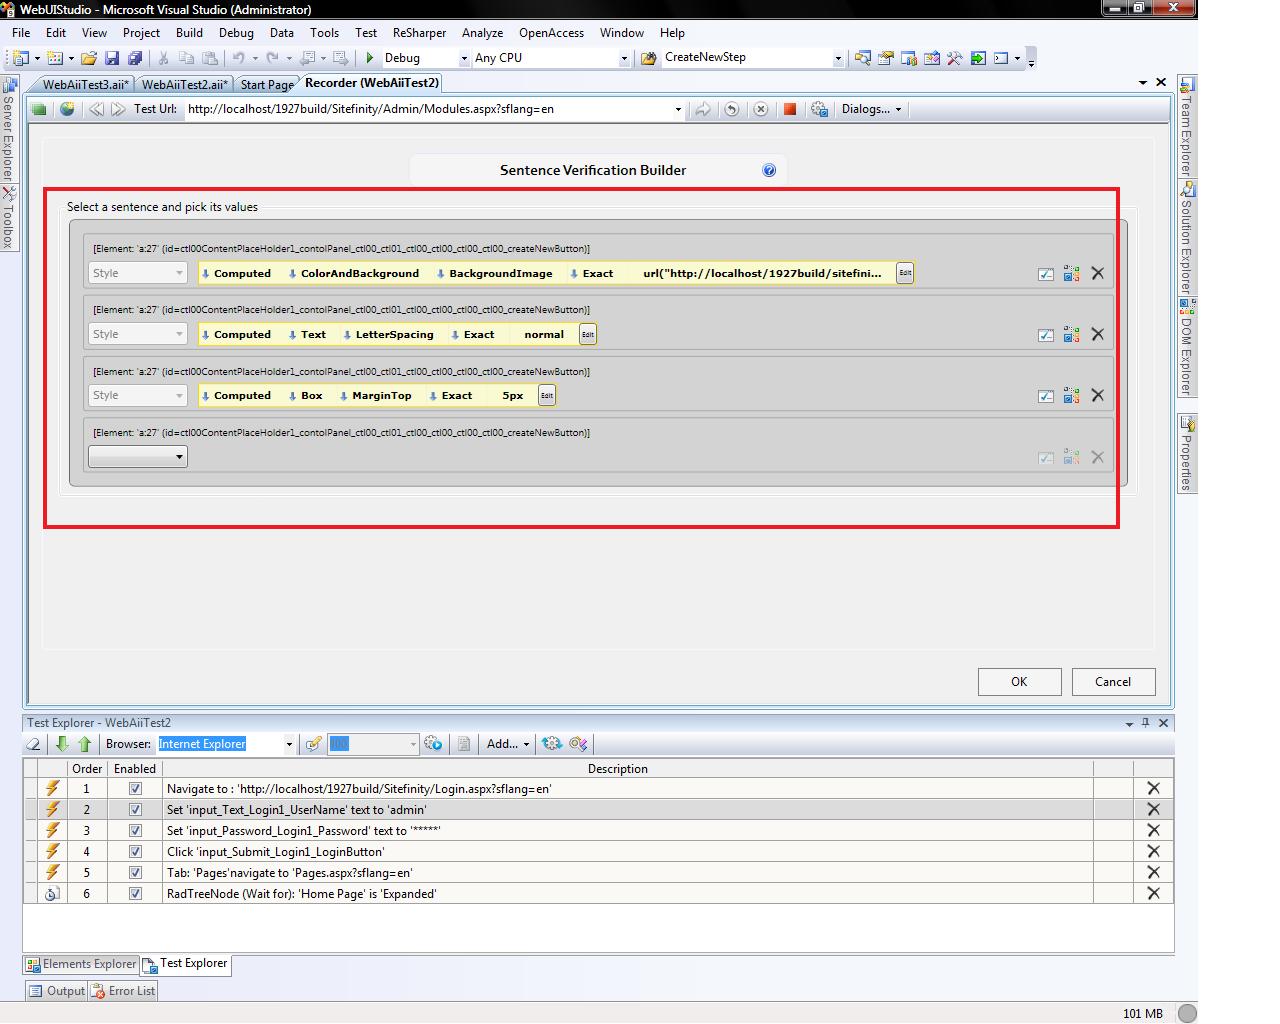Viewport: 1280px width, 1024px height.
Task: Click Save All icon in toolbar
Action: (134, 58)
